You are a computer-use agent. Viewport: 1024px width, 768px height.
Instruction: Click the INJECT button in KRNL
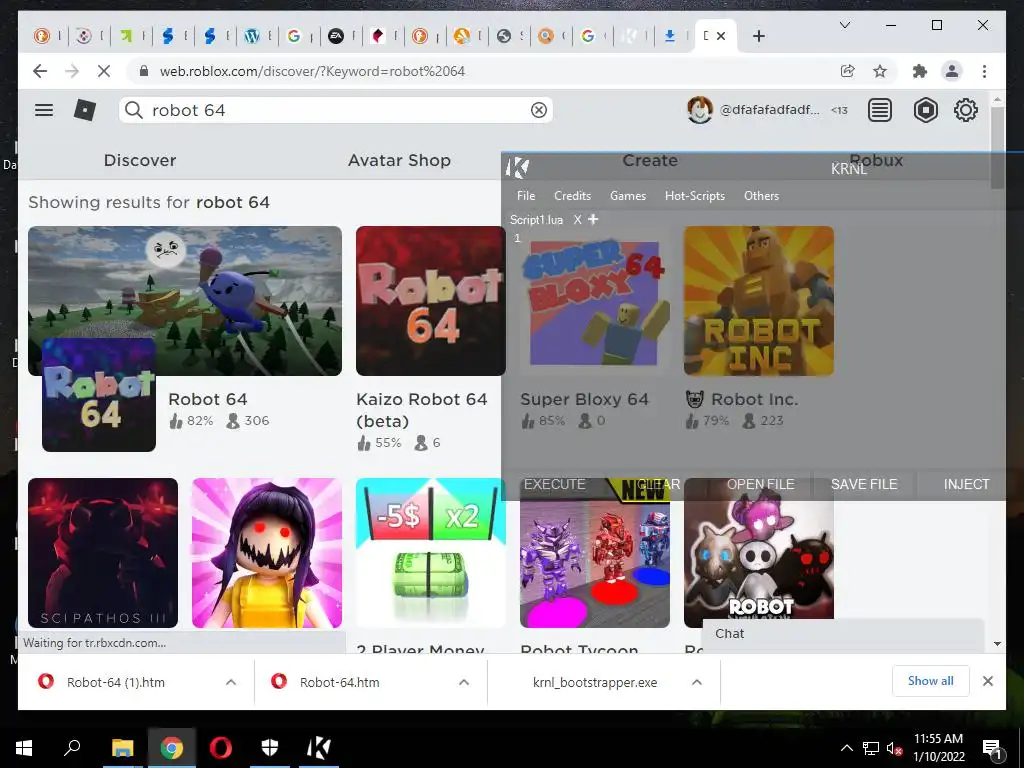pyautogui.click(x=967, y=484)
